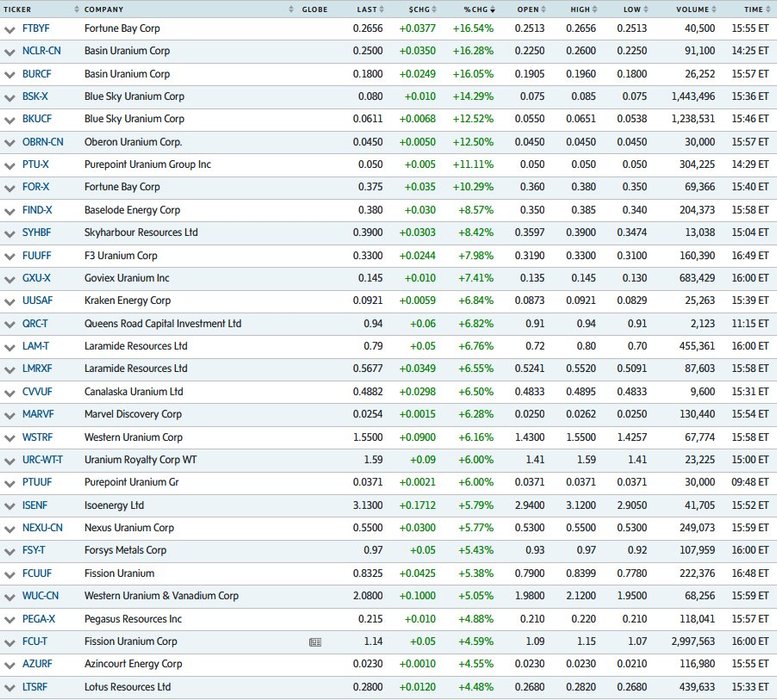Viewport: 777px width, 700px height.
Task: Select Western Uranium & Vanadium Corp name
Action: pyautogui.click(x=162, y=595)
